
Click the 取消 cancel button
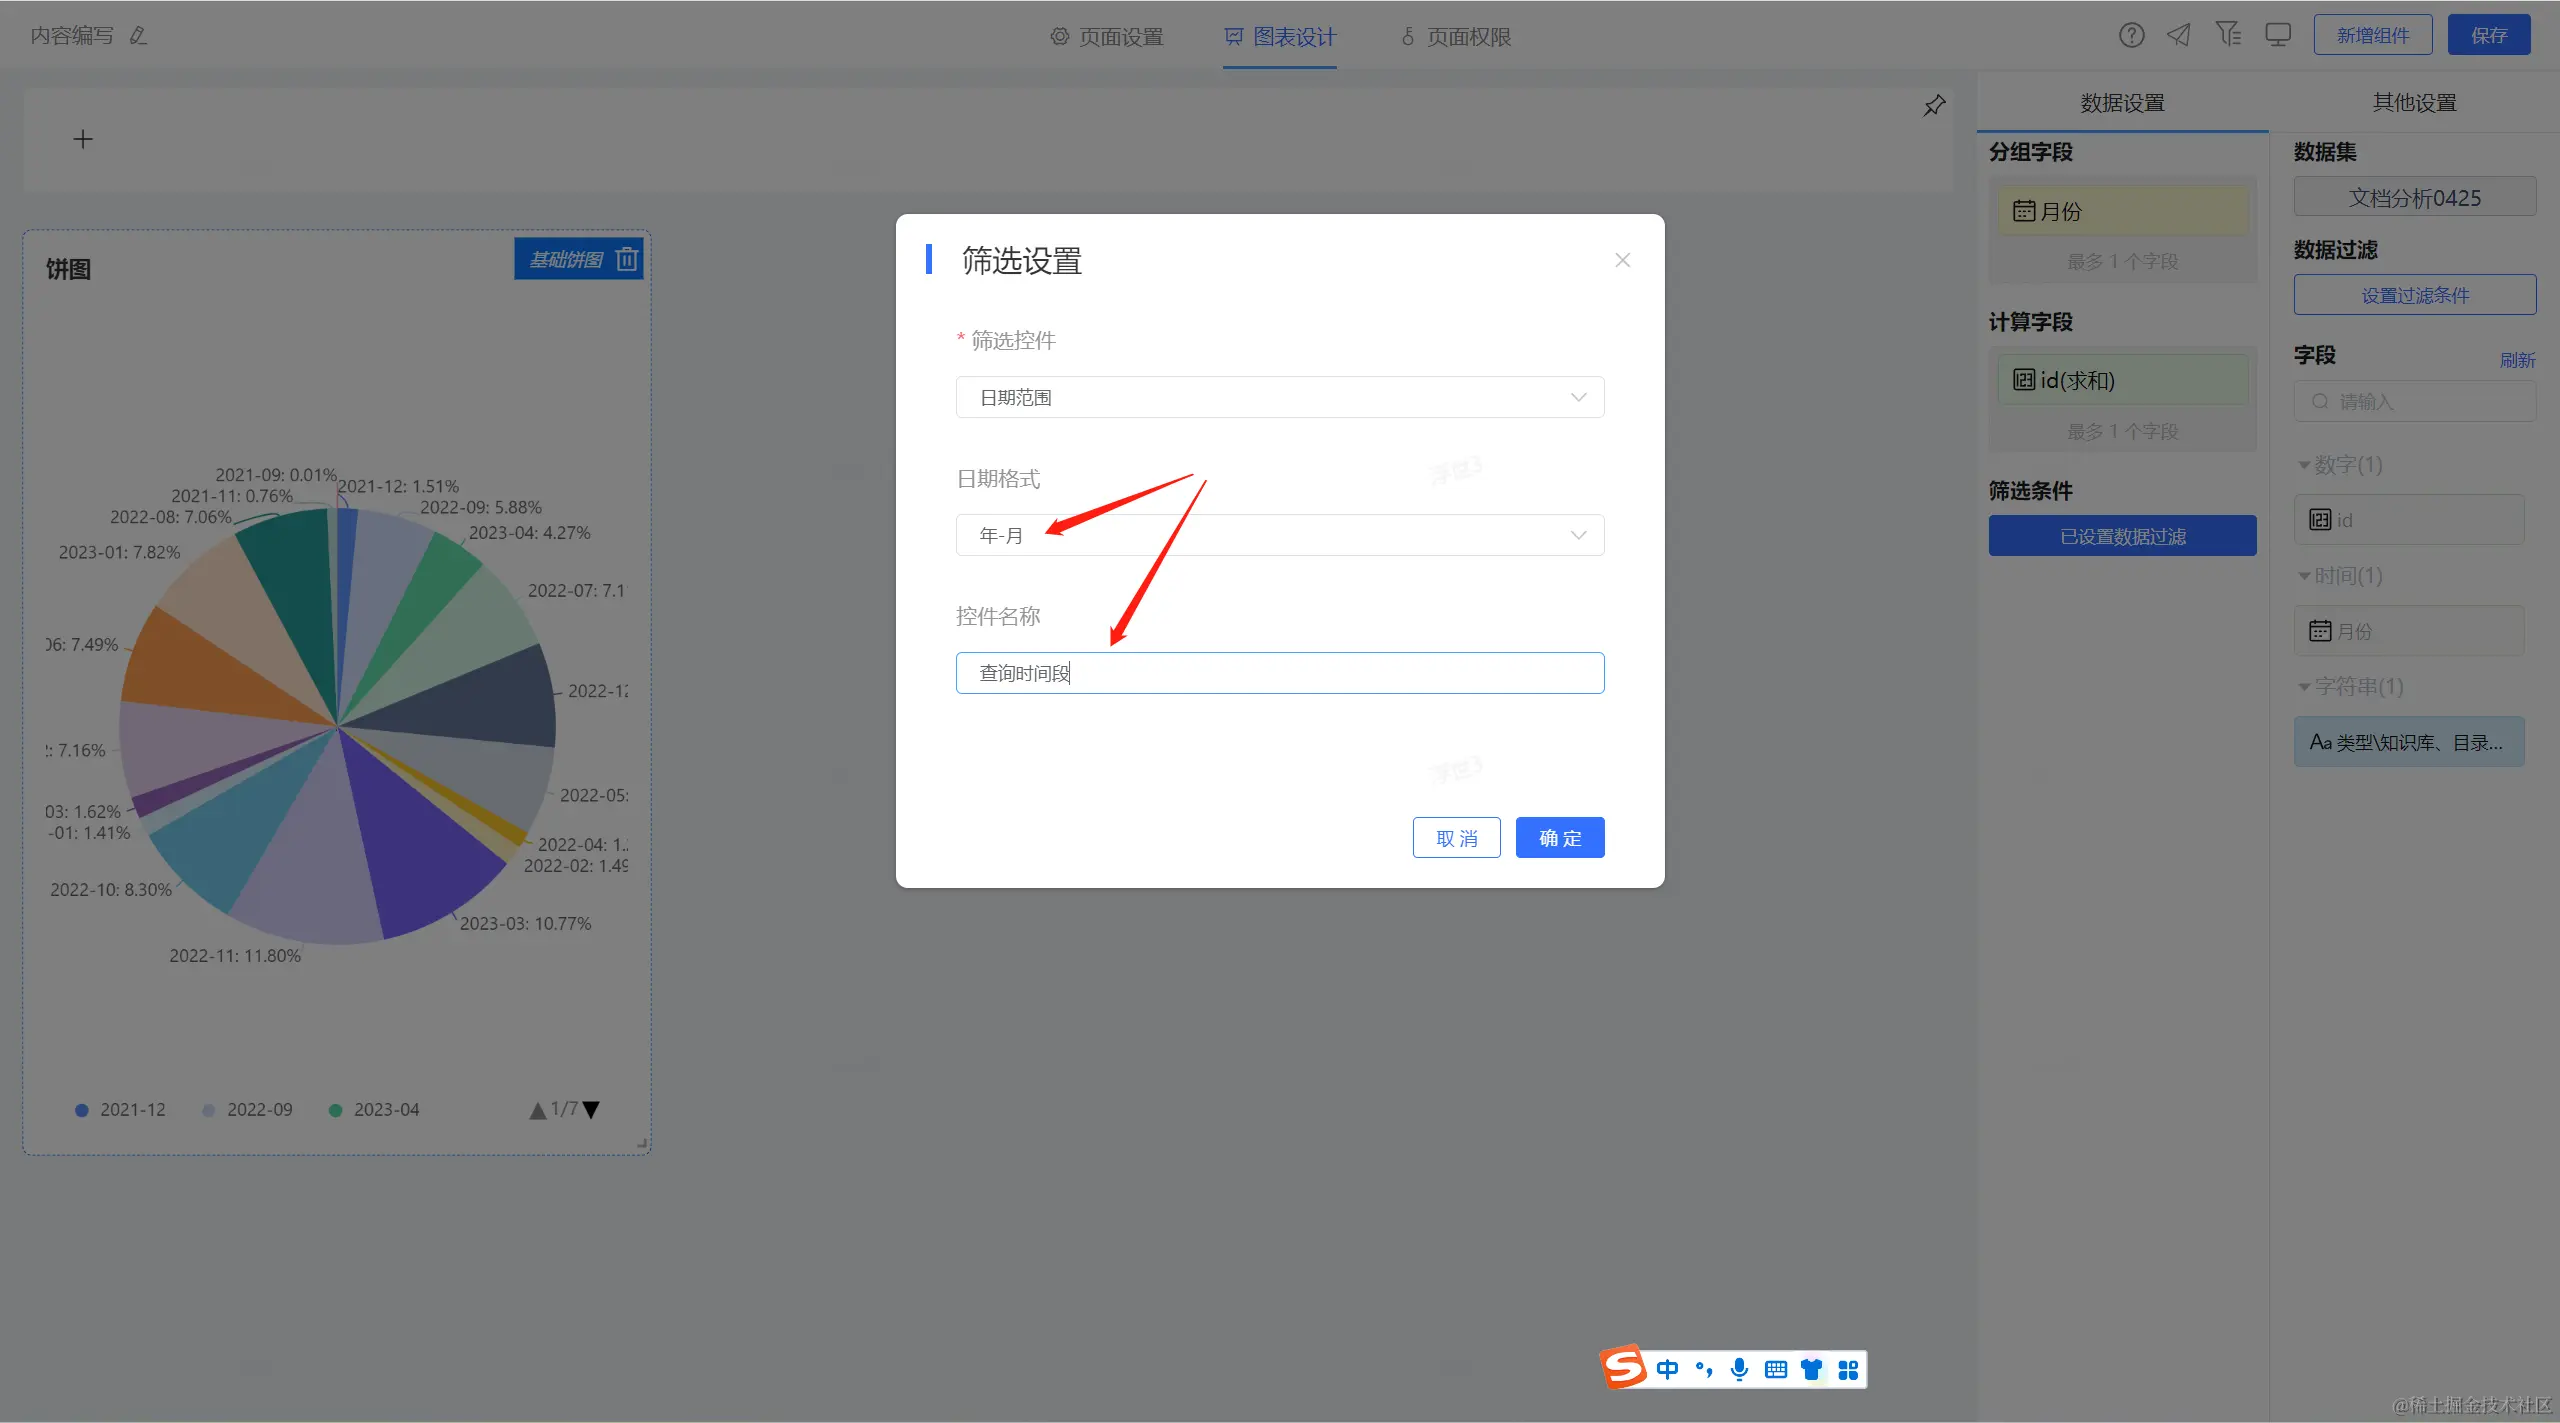click(1456, 838)
